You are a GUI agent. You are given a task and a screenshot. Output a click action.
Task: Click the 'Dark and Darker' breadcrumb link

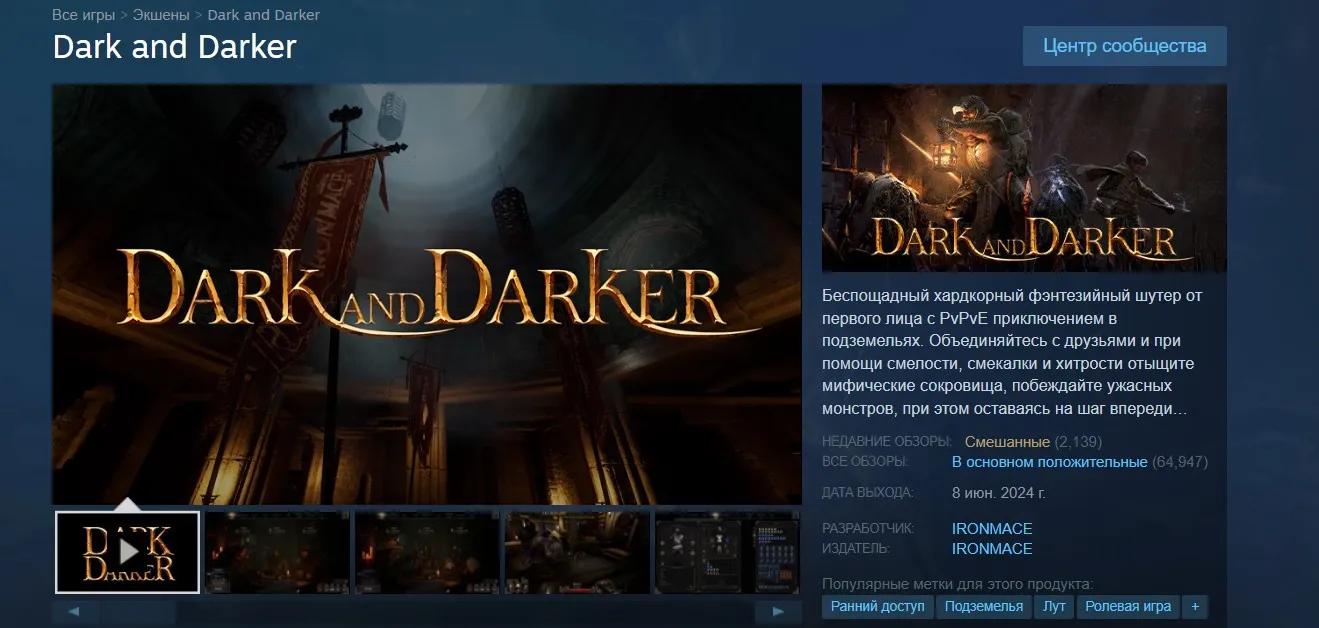pyautogui.click(x=264, y=15)
